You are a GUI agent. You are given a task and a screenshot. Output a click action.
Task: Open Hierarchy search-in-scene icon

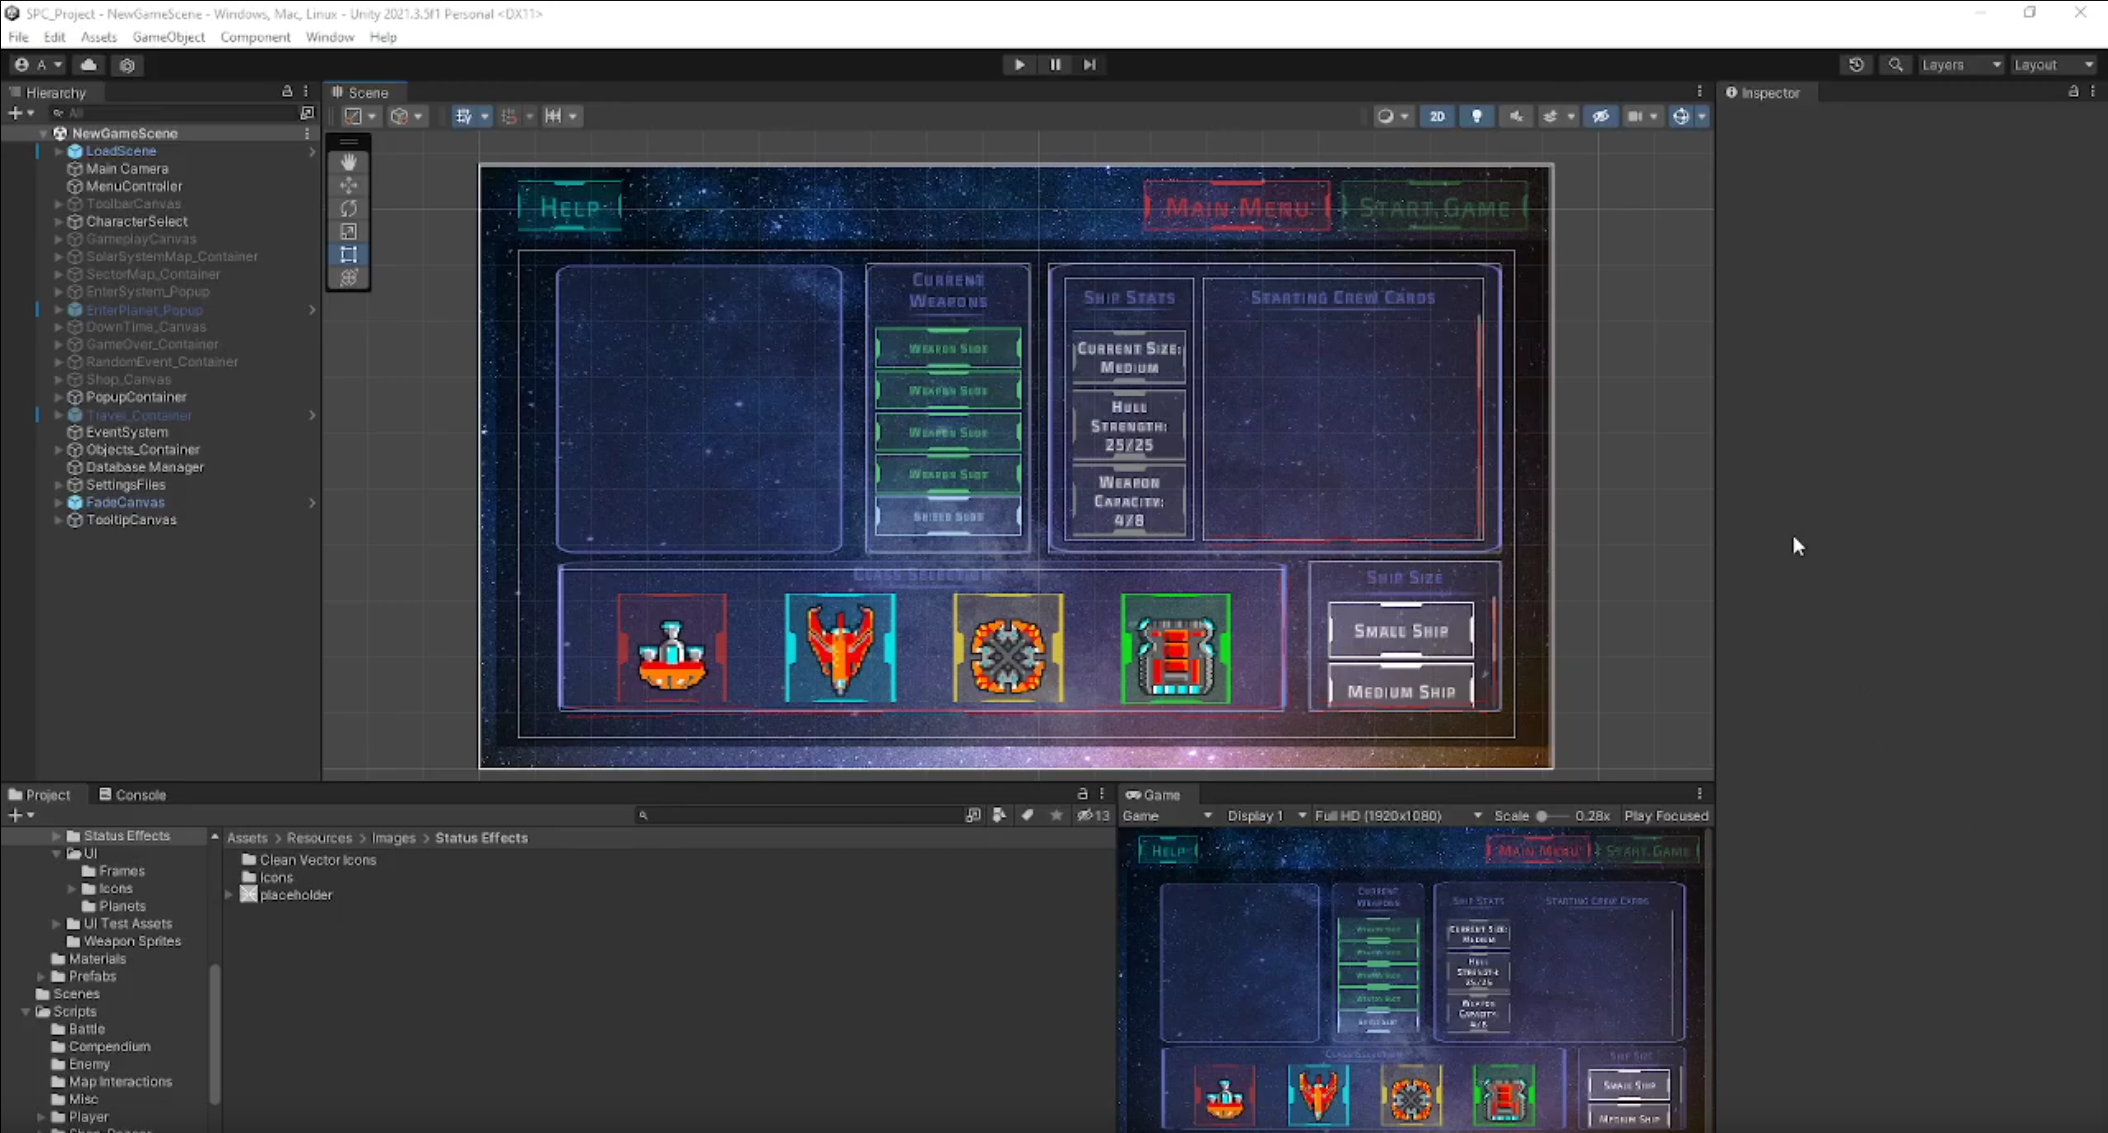307,113
